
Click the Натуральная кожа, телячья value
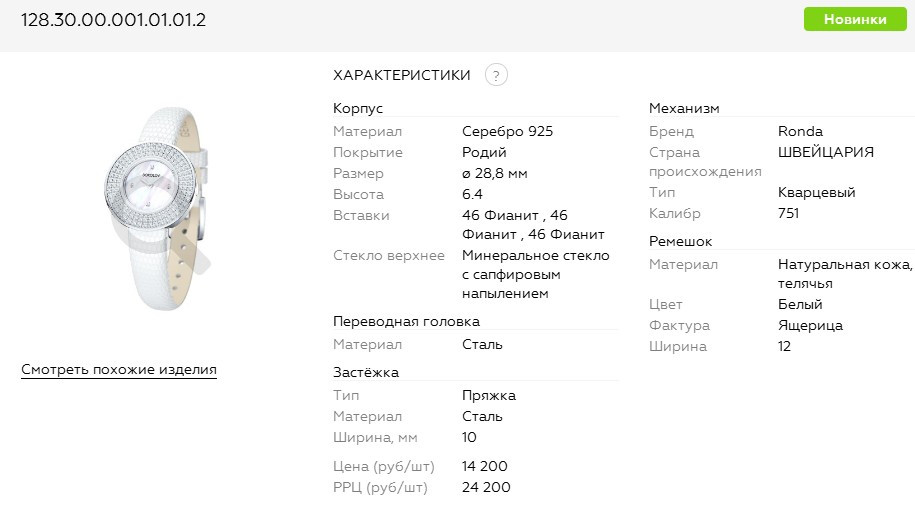(844, 274)
